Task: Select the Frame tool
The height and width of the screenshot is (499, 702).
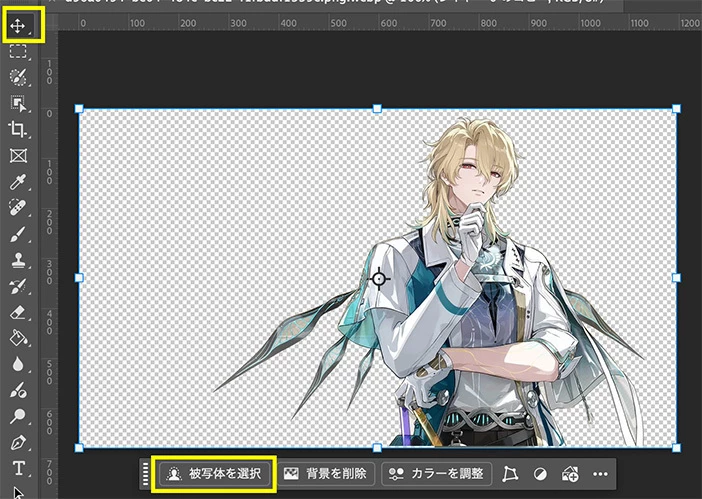Action: coord(18,156)
